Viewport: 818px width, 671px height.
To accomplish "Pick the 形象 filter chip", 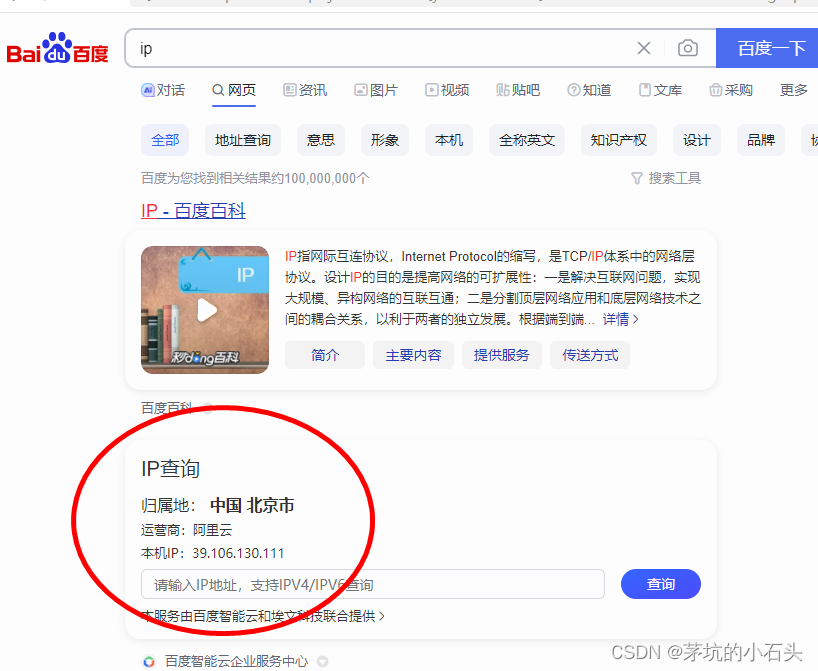I will pyautogui.click(x=385, y=140).
